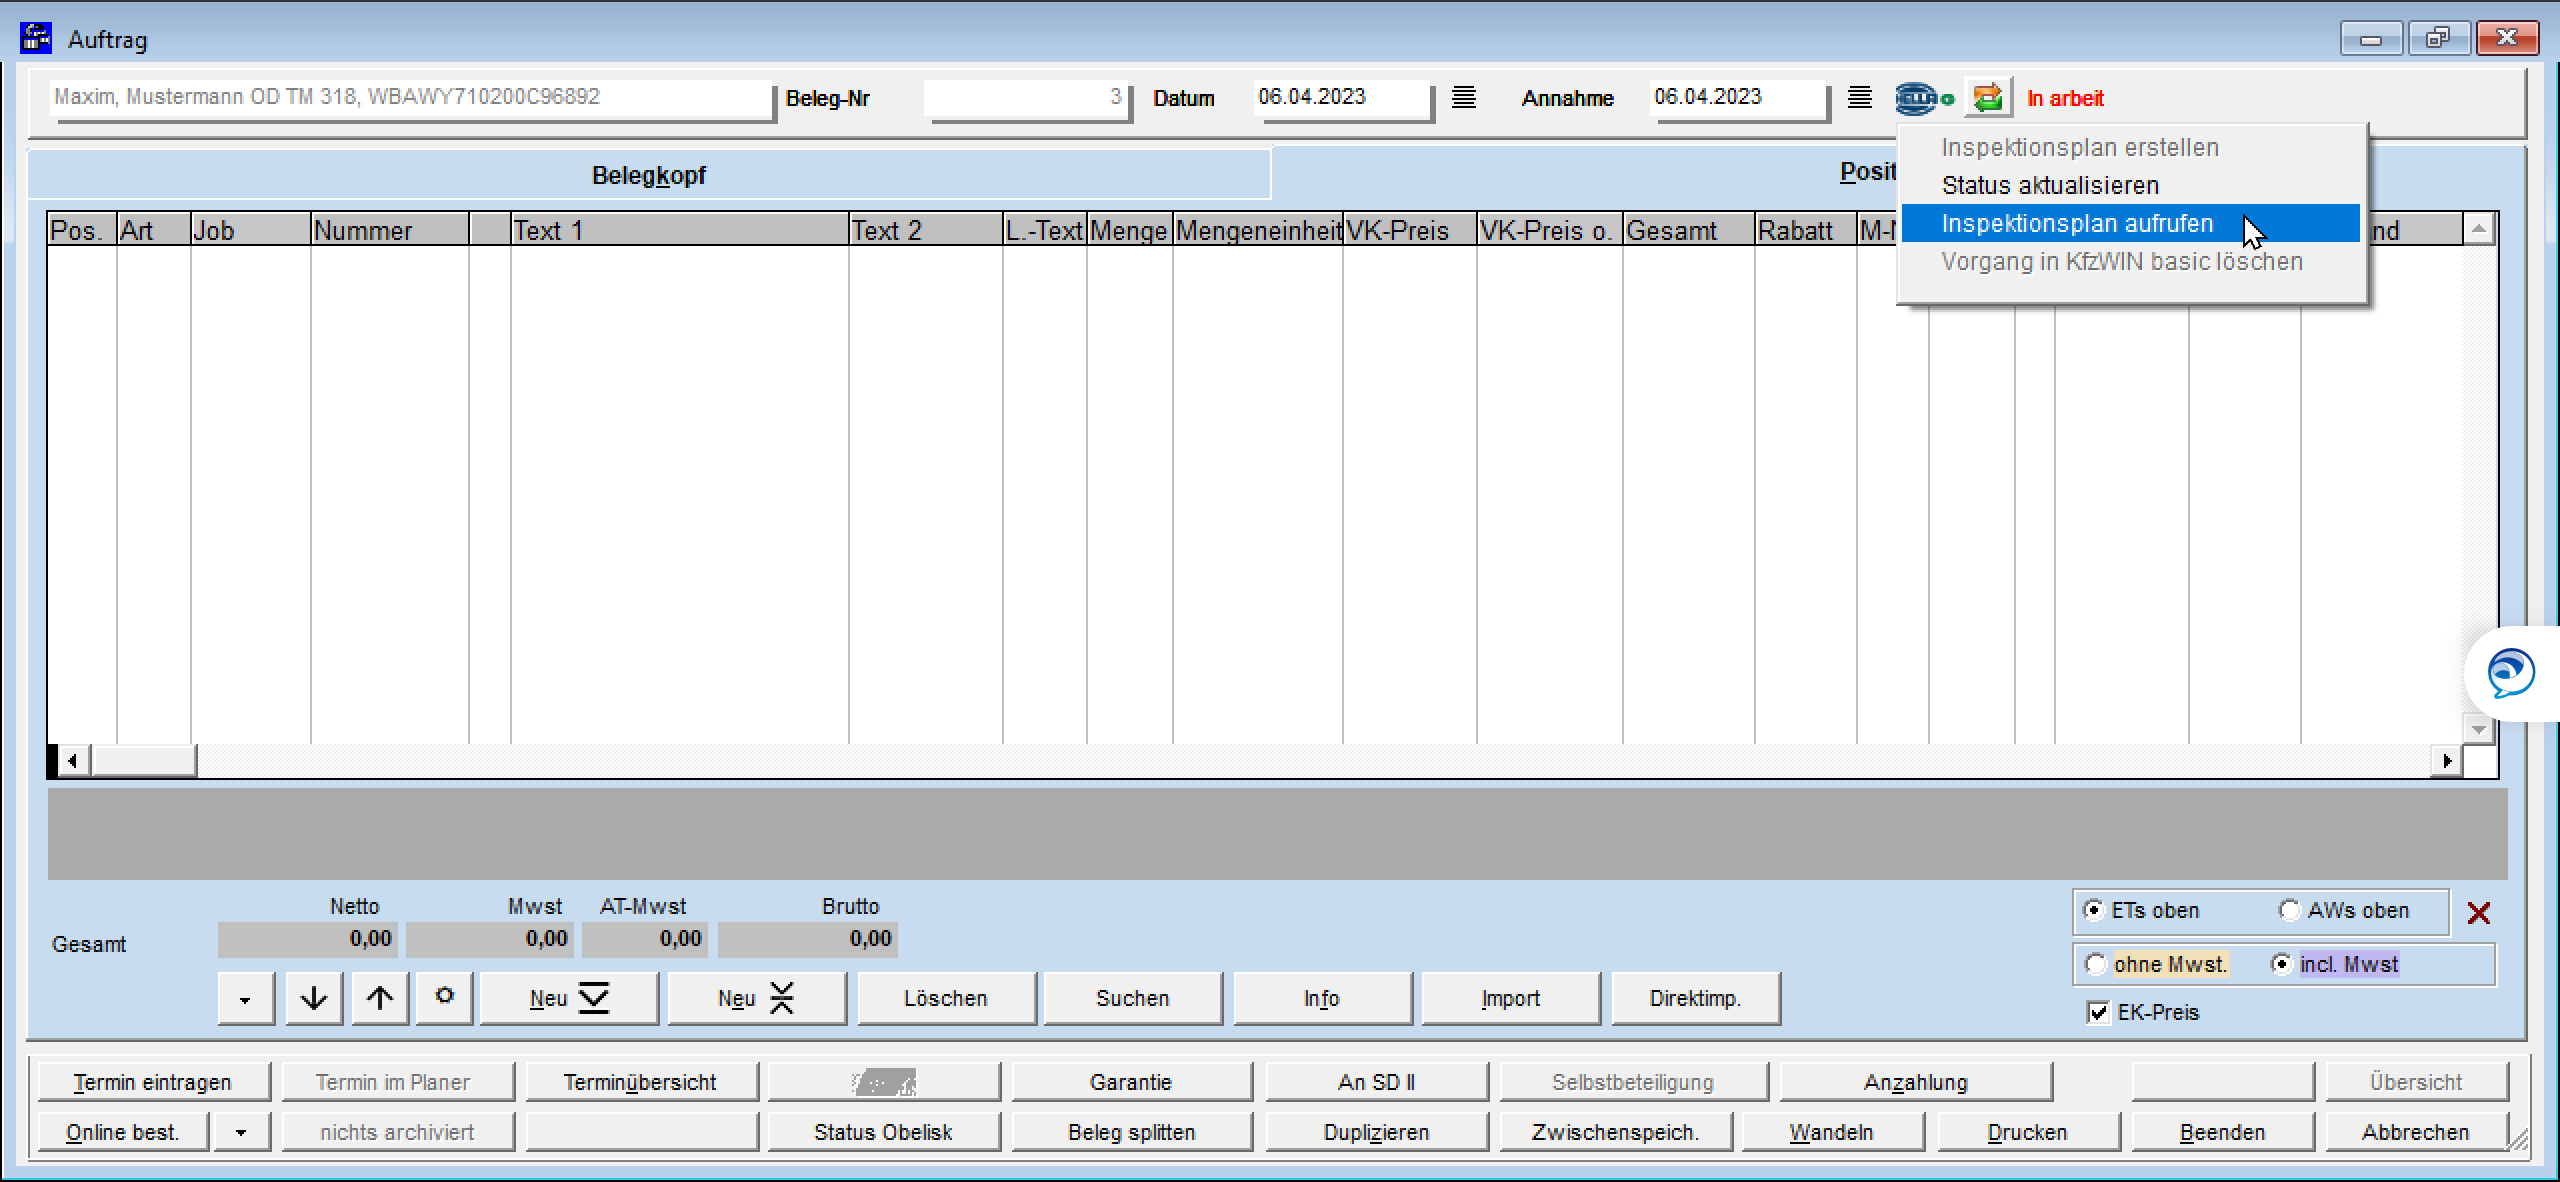Click horizontal scrollbar left arrow
Screen dimensions: 2560x1182
(x=72, y=761)
